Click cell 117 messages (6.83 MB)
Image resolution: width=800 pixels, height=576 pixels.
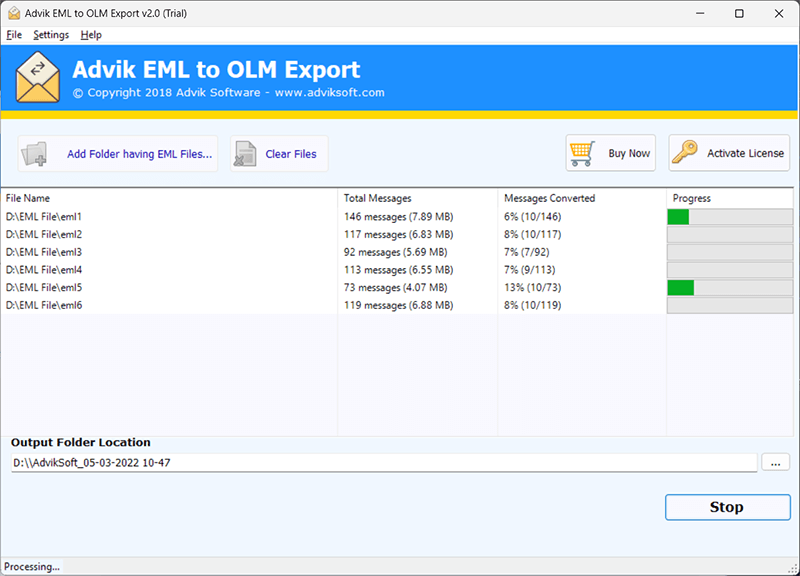[x=398, y=235]
